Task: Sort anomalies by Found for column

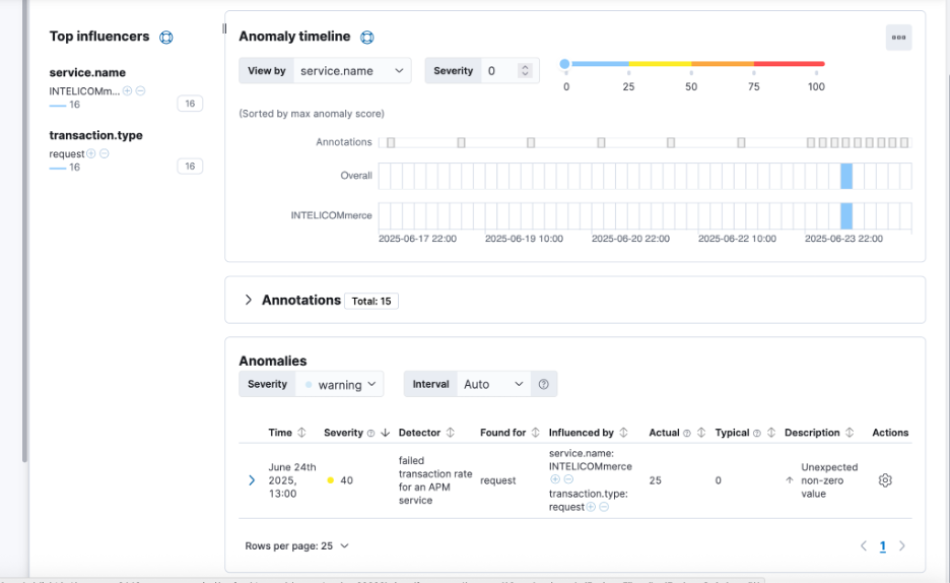Action: [535, 433]
